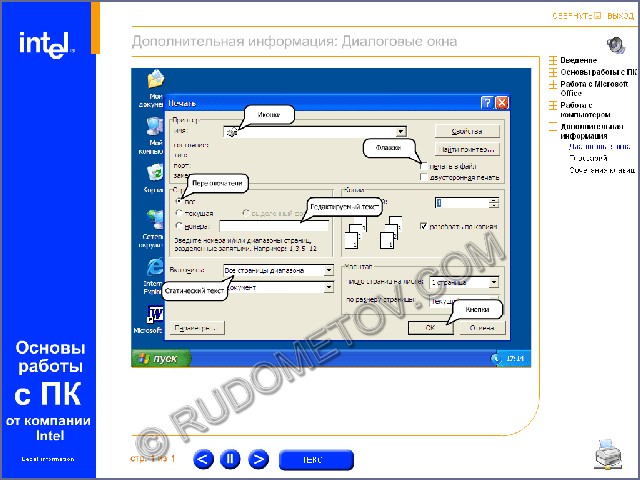Open the printer name dropdown
This screenshot has height=480, width=640.
[x=401, y=131]
